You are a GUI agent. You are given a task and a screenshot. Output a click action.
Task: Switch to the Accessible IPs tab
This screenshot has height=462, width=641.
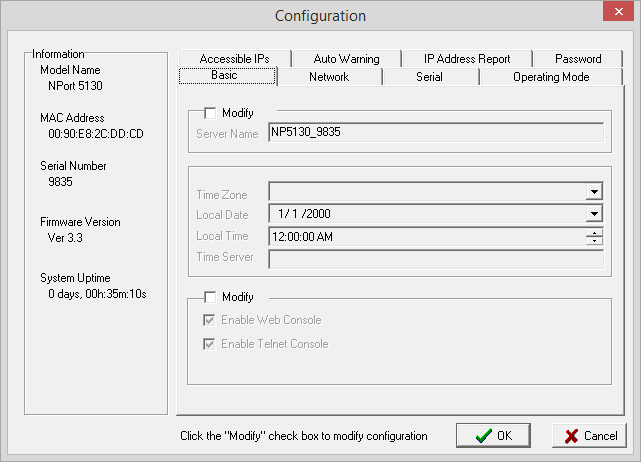pos(235,59)
